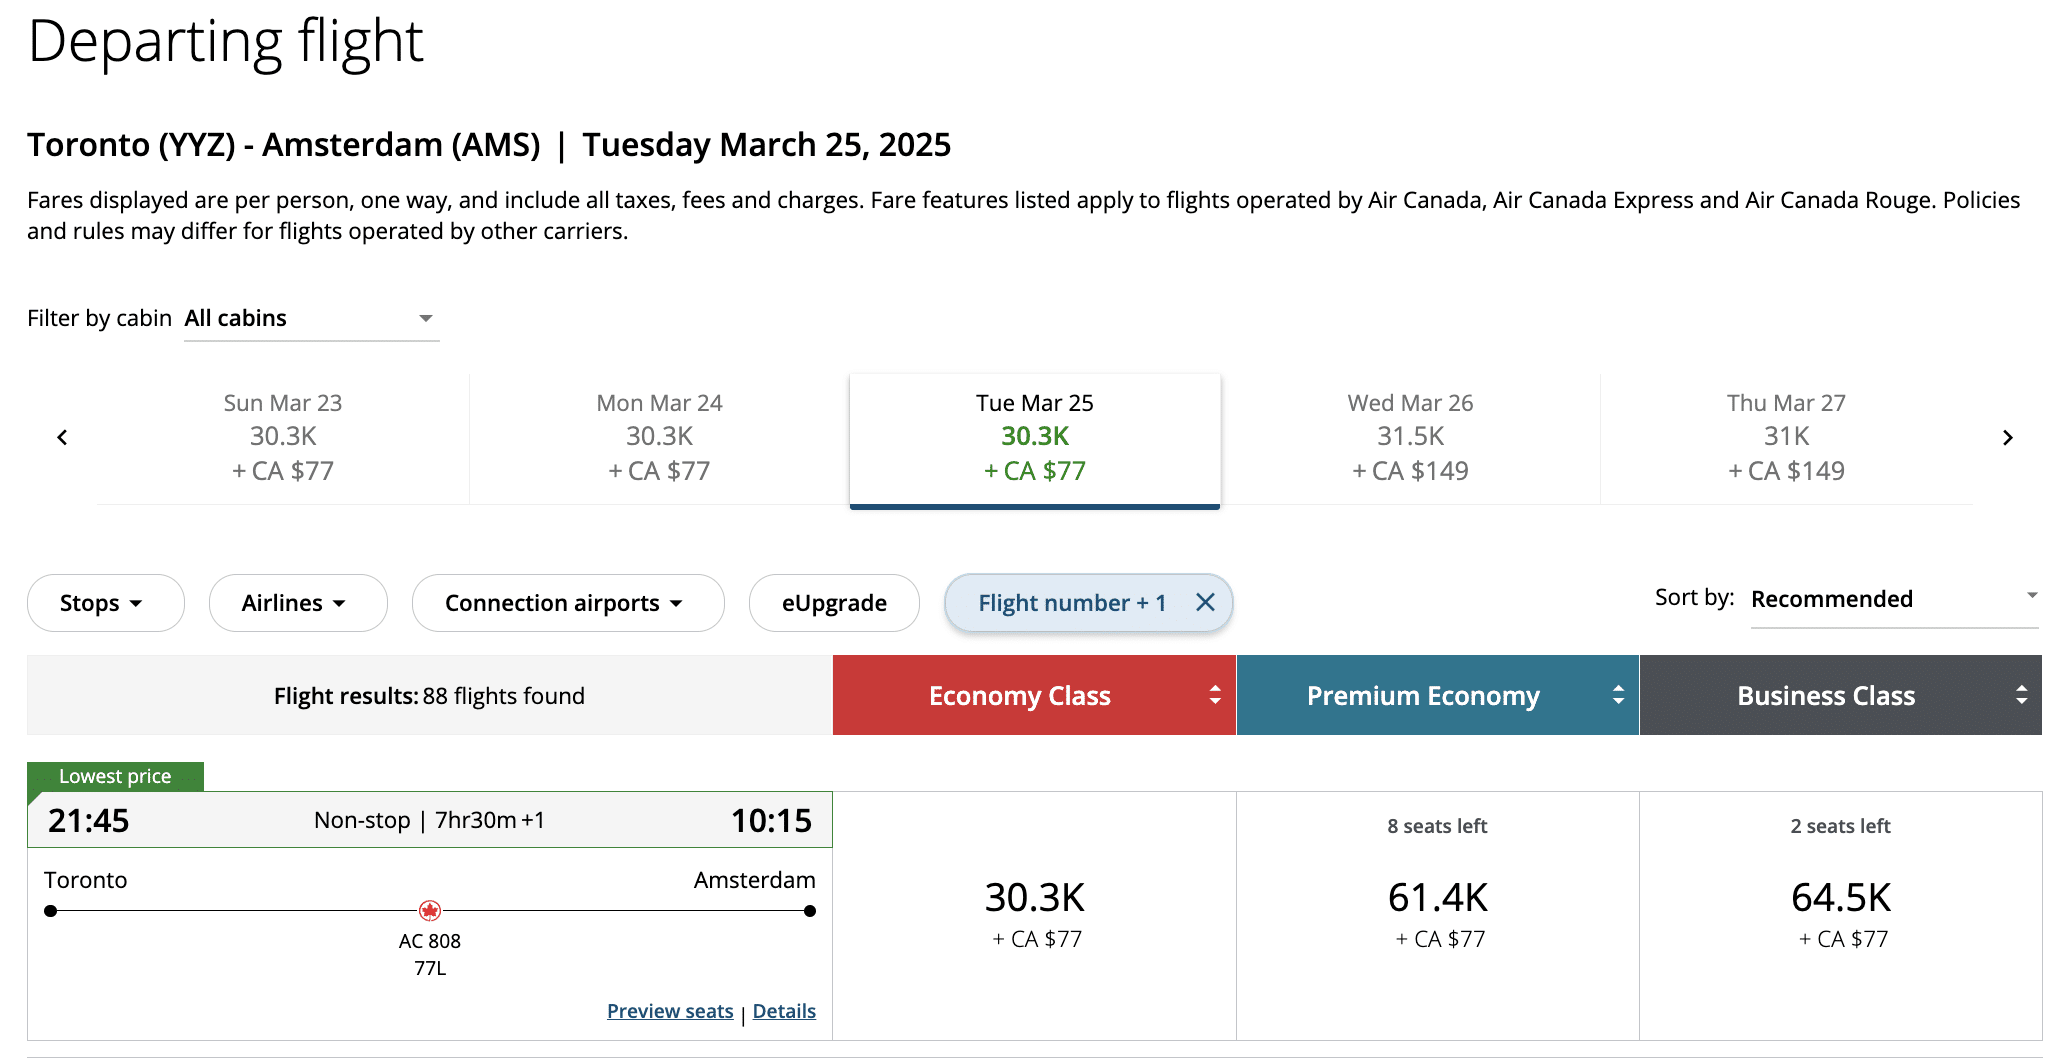Change Sort by Recommended dropdown
This screenshot has height=1058, width=2058.
pos(1893,599)
